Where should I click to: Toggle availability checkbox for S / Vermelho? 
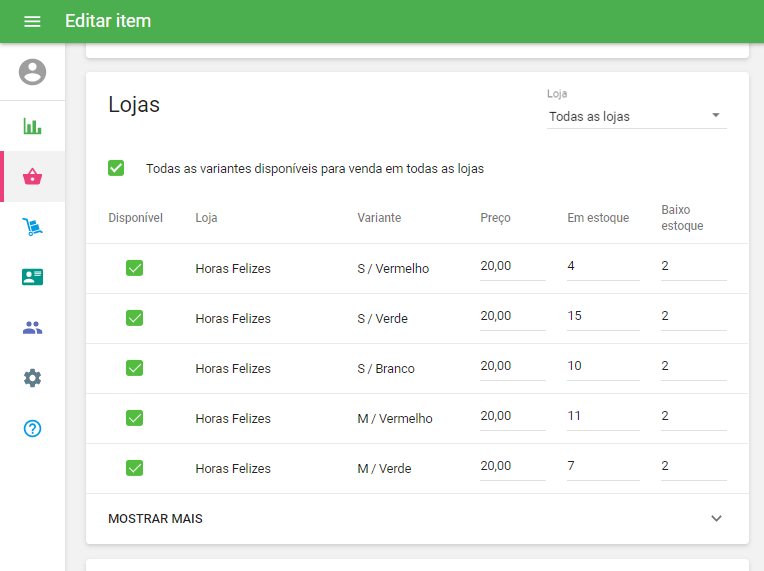(x=134, y=268)
